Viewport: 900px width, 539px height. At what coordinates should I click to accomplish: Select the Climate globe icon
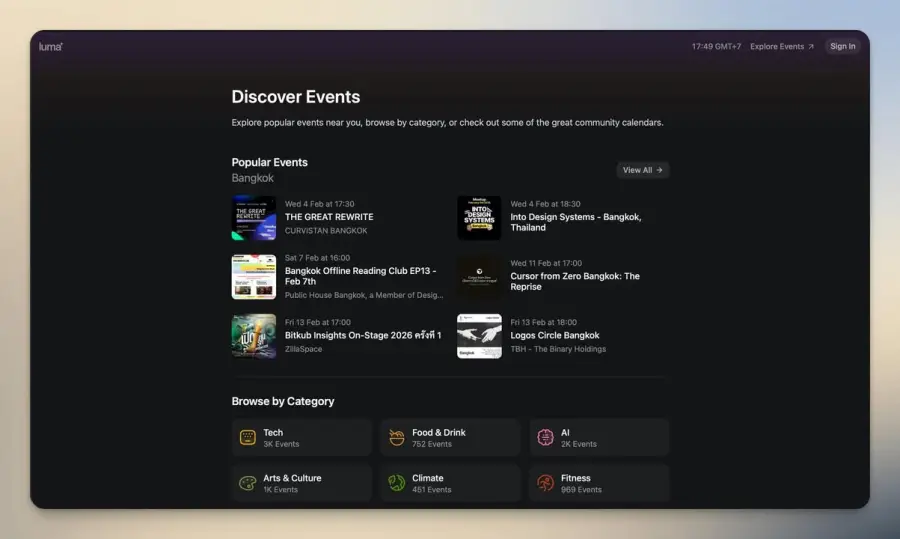(x=397, y=483)
